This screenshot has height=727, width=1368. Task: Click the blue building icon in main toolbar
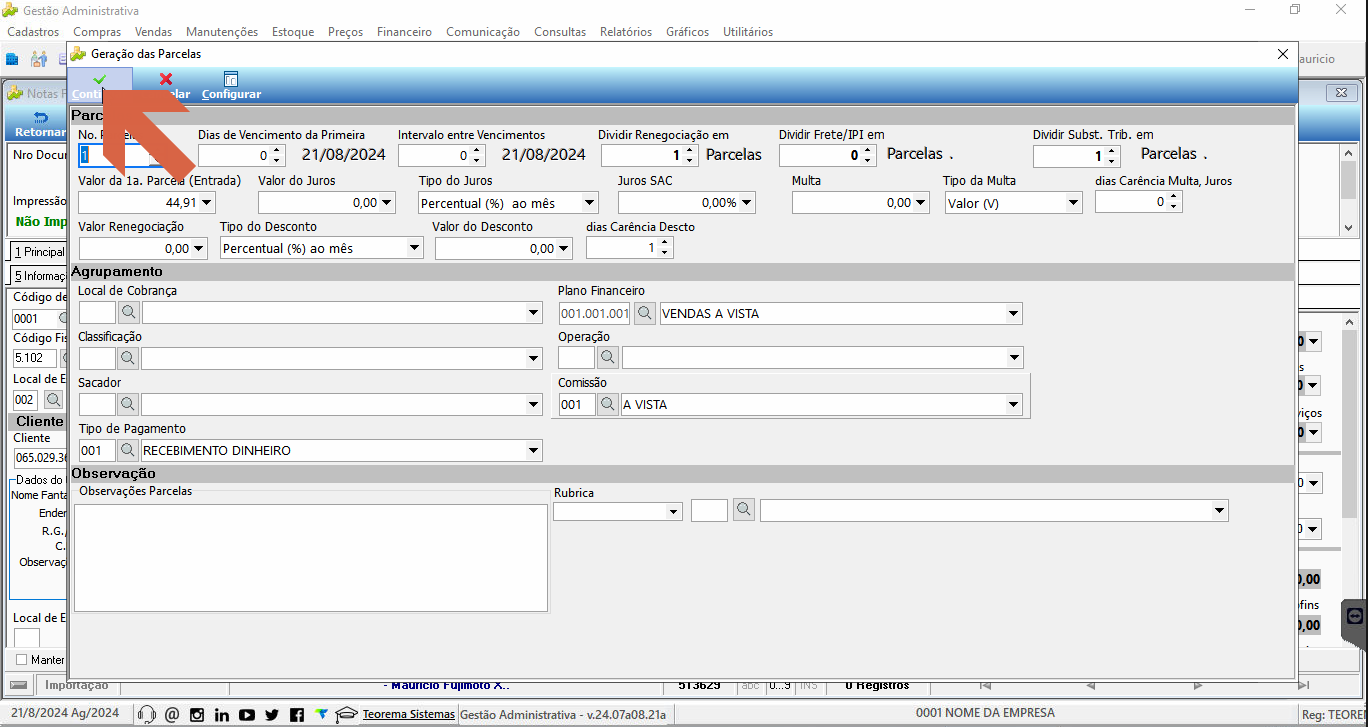click(13, 59)
